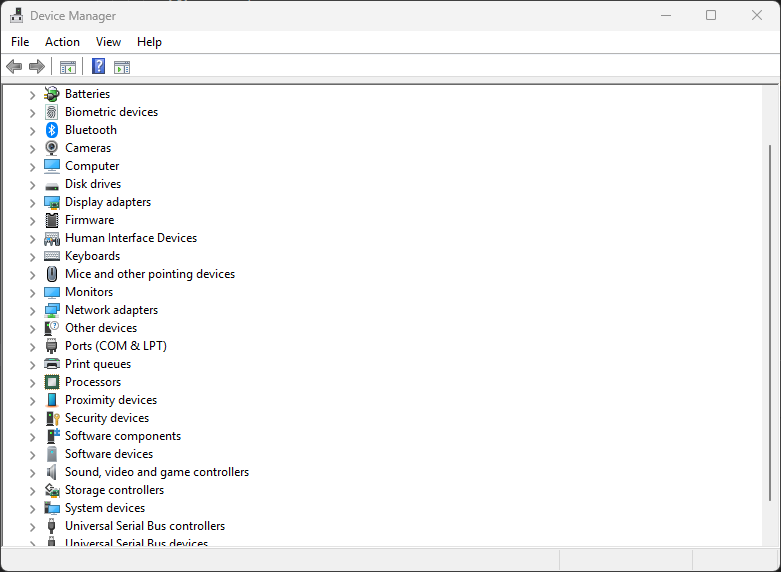Click the Disk drives icon

coord(52,185)
